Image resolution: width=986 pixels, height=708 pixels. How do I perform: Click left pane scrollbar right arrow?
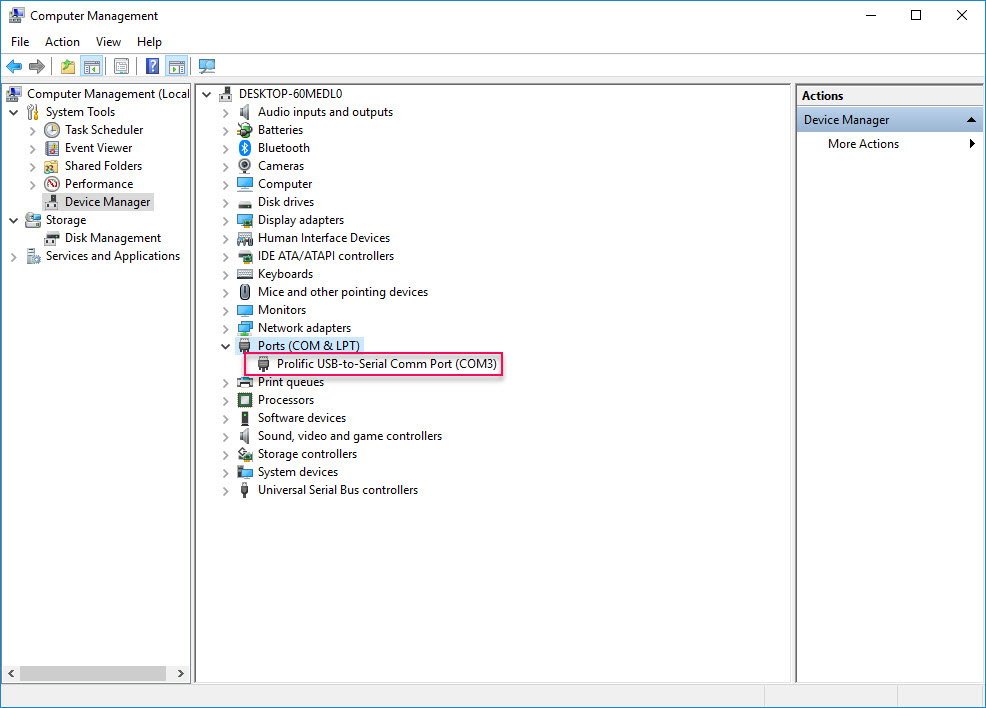(180, 673)
